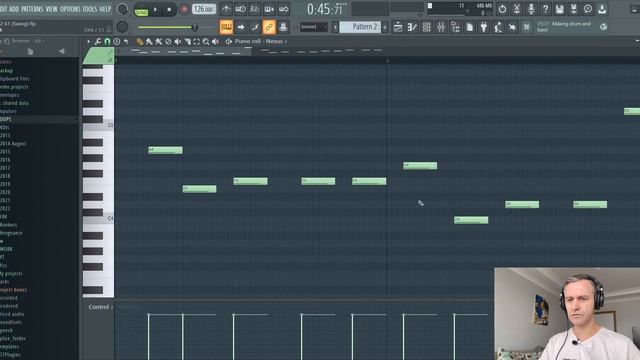The image size is (640, 360).
Task: Open the Playlist view icon
Action: pyautogui.click(x=398, y=27)
